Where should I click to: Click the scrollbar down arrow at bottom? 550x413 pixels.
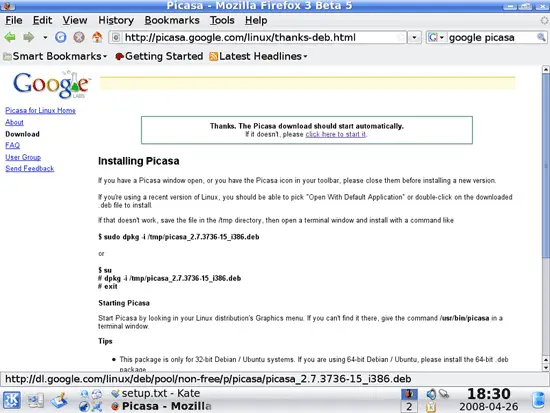tap(545, 368)
